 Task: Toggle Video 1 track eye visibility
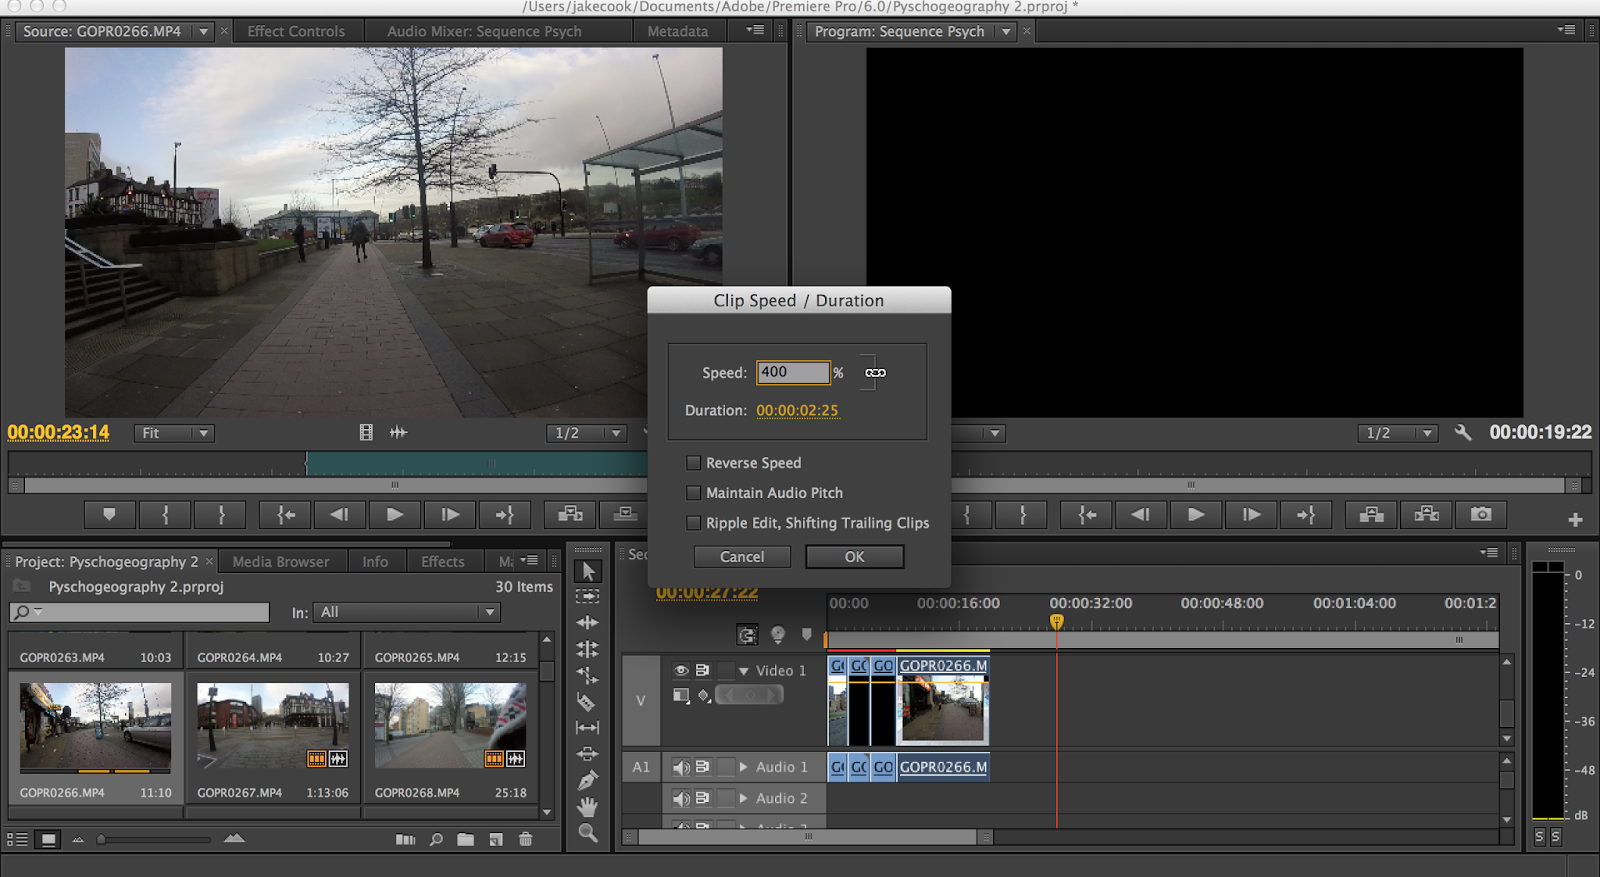[x=681, y=670]
